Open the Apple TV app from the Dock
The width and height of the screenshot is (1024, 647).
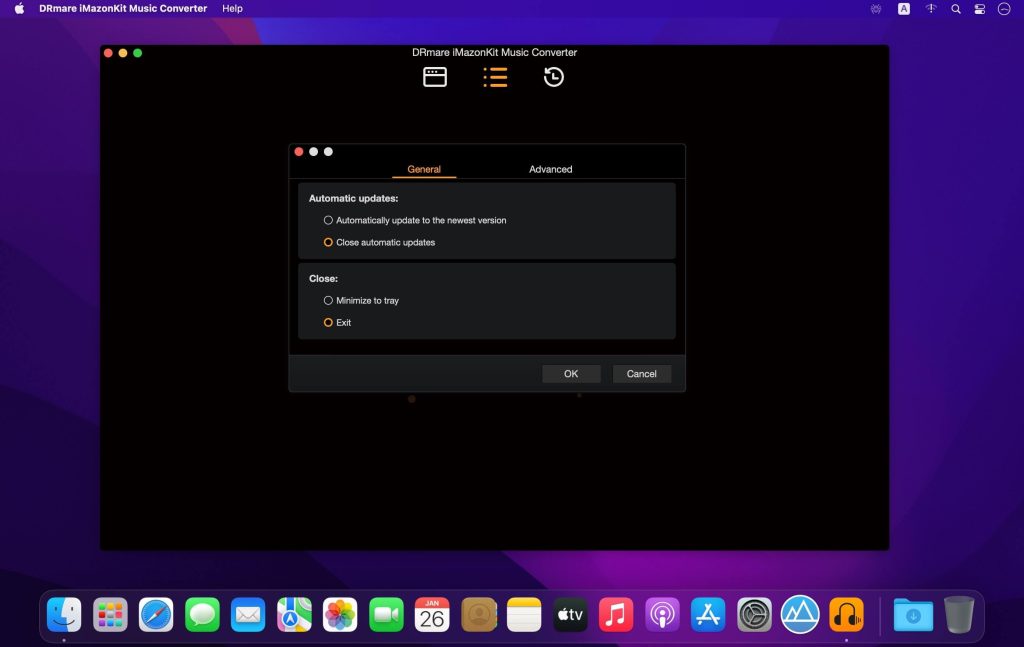tap(570, 614)
